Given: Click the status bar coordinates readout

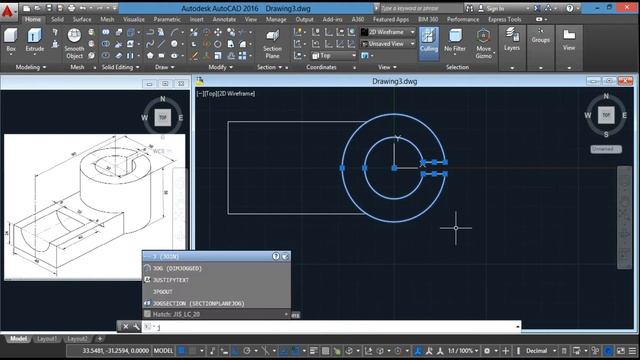Looking at the screenshot, I should tap(116, 351).
